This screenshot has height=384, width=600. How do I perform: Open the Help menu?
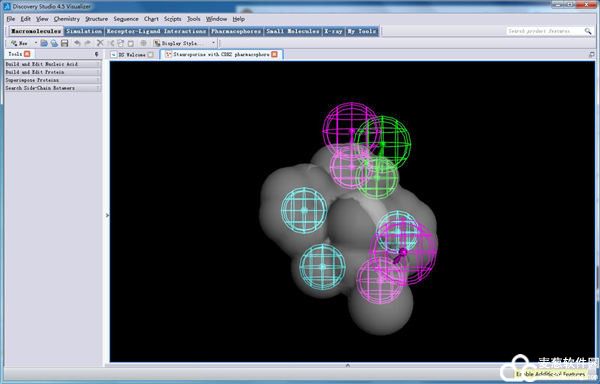[238, 19]
